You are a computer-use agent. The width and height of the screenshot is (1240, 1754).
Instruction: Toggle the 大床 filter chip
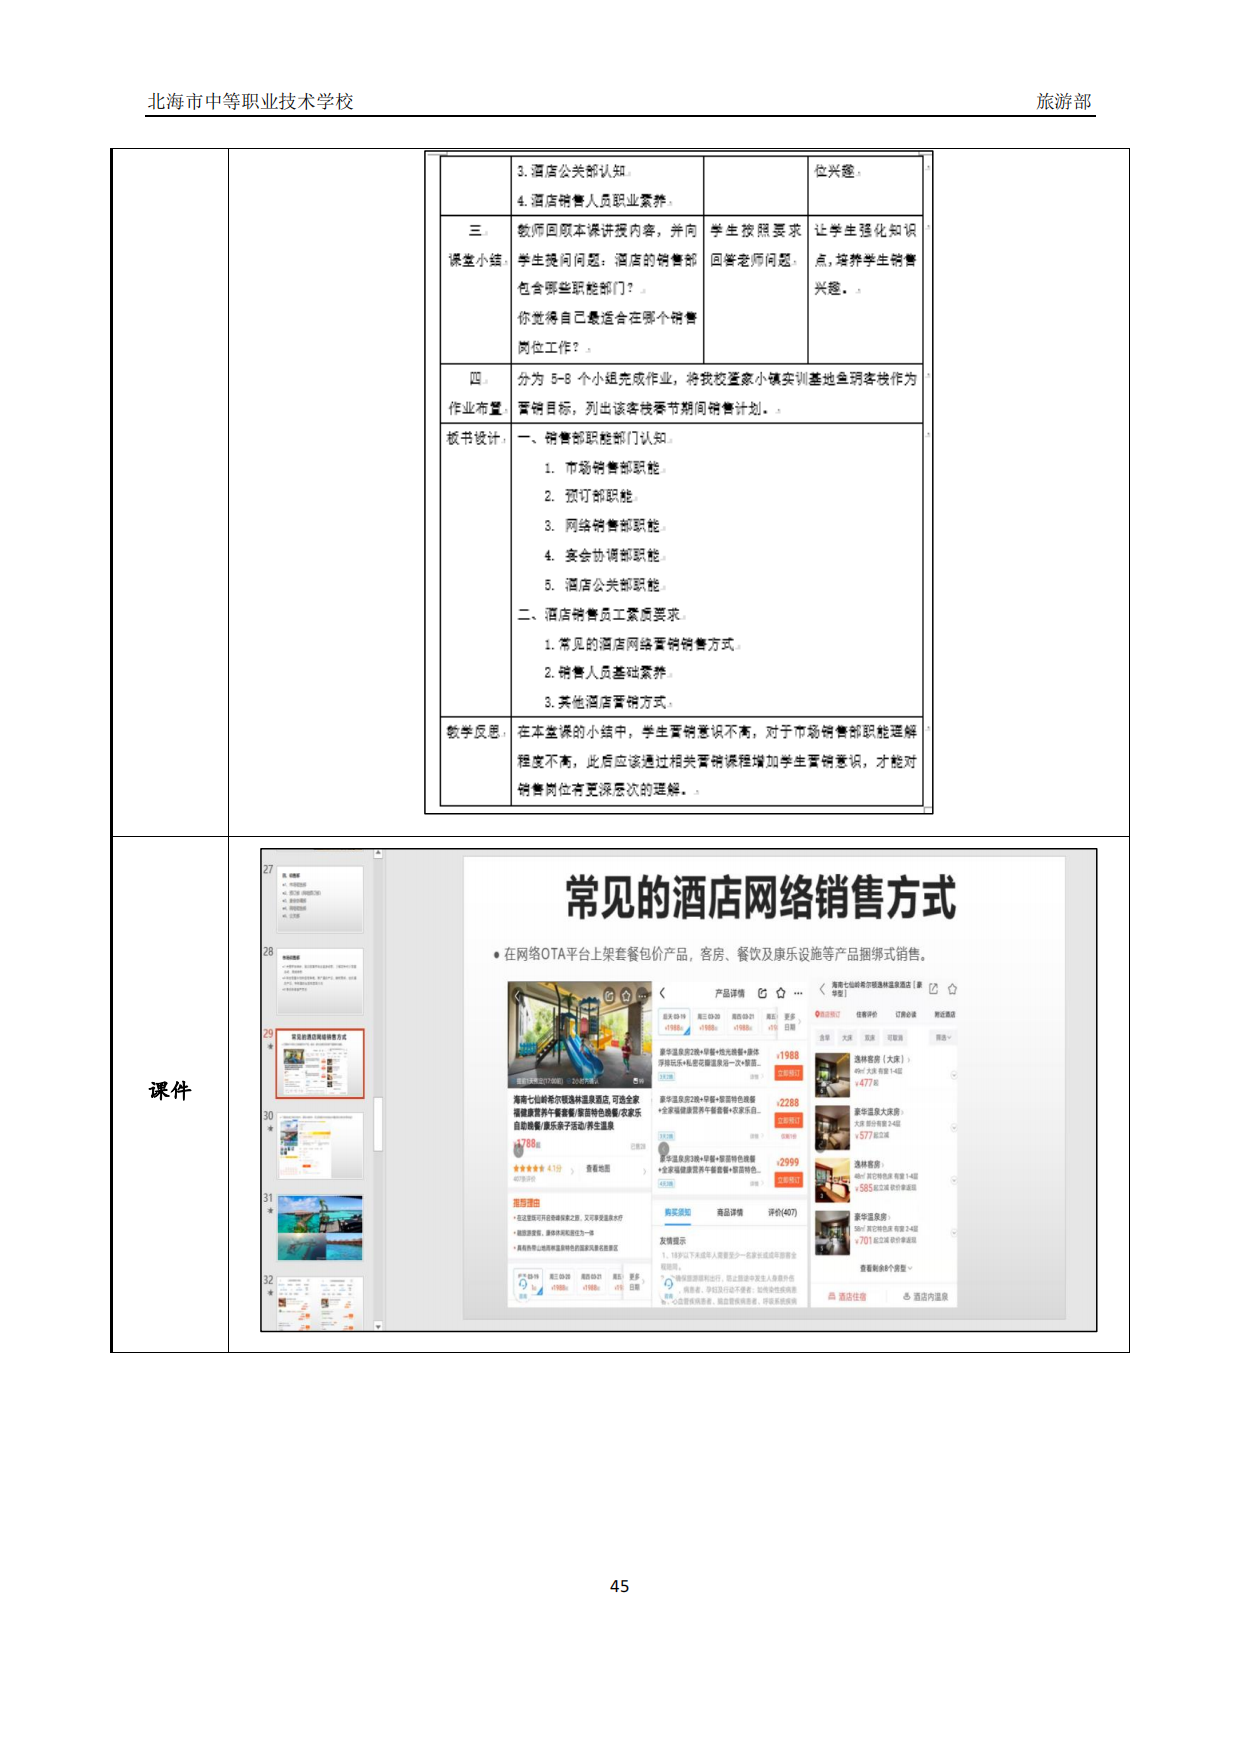coord(847,1038)
